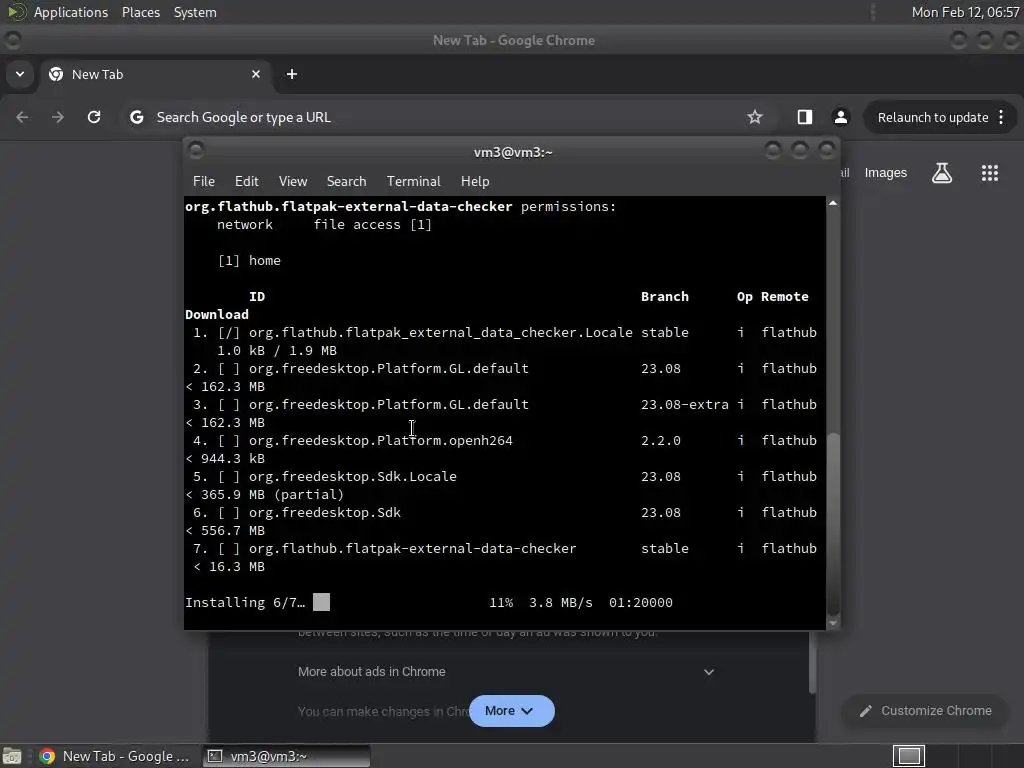The width and height of the screenshot is (1024, 768).
Task: Expand More about ads in Chrome
Action: (x=506, y=671)
